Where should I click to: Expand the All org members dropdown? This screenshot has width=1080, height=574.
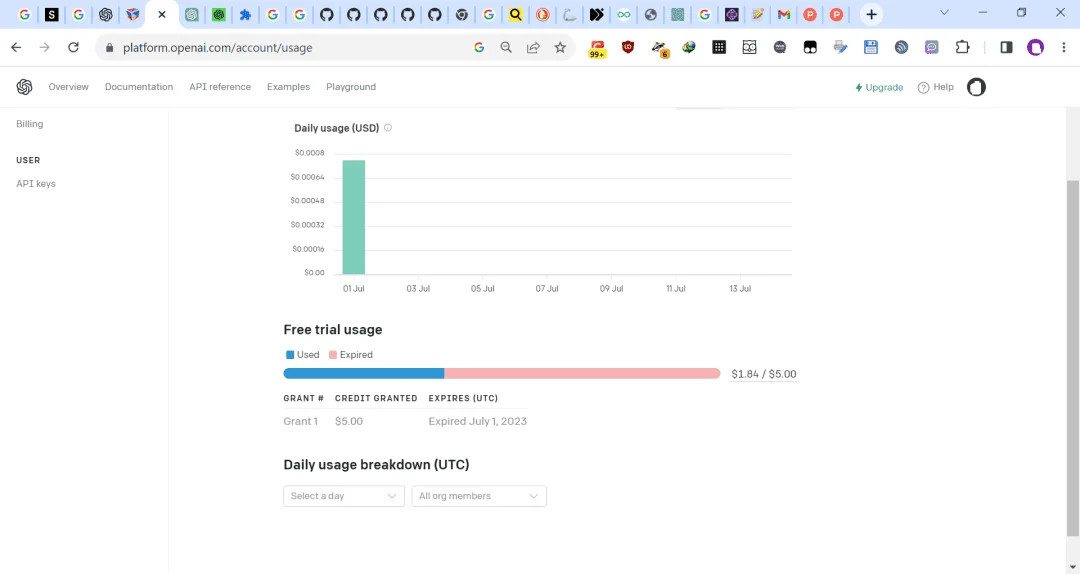pyautogui.click(x=479, y=496)
